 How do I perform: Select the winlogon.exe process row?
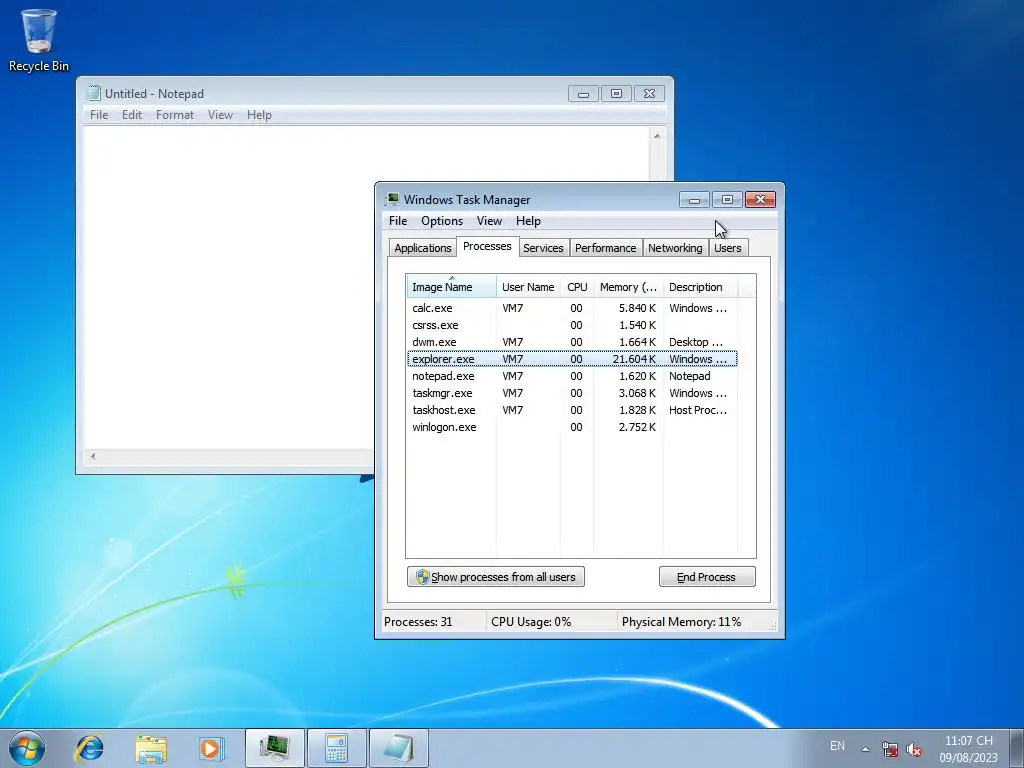tap(572, 426)
